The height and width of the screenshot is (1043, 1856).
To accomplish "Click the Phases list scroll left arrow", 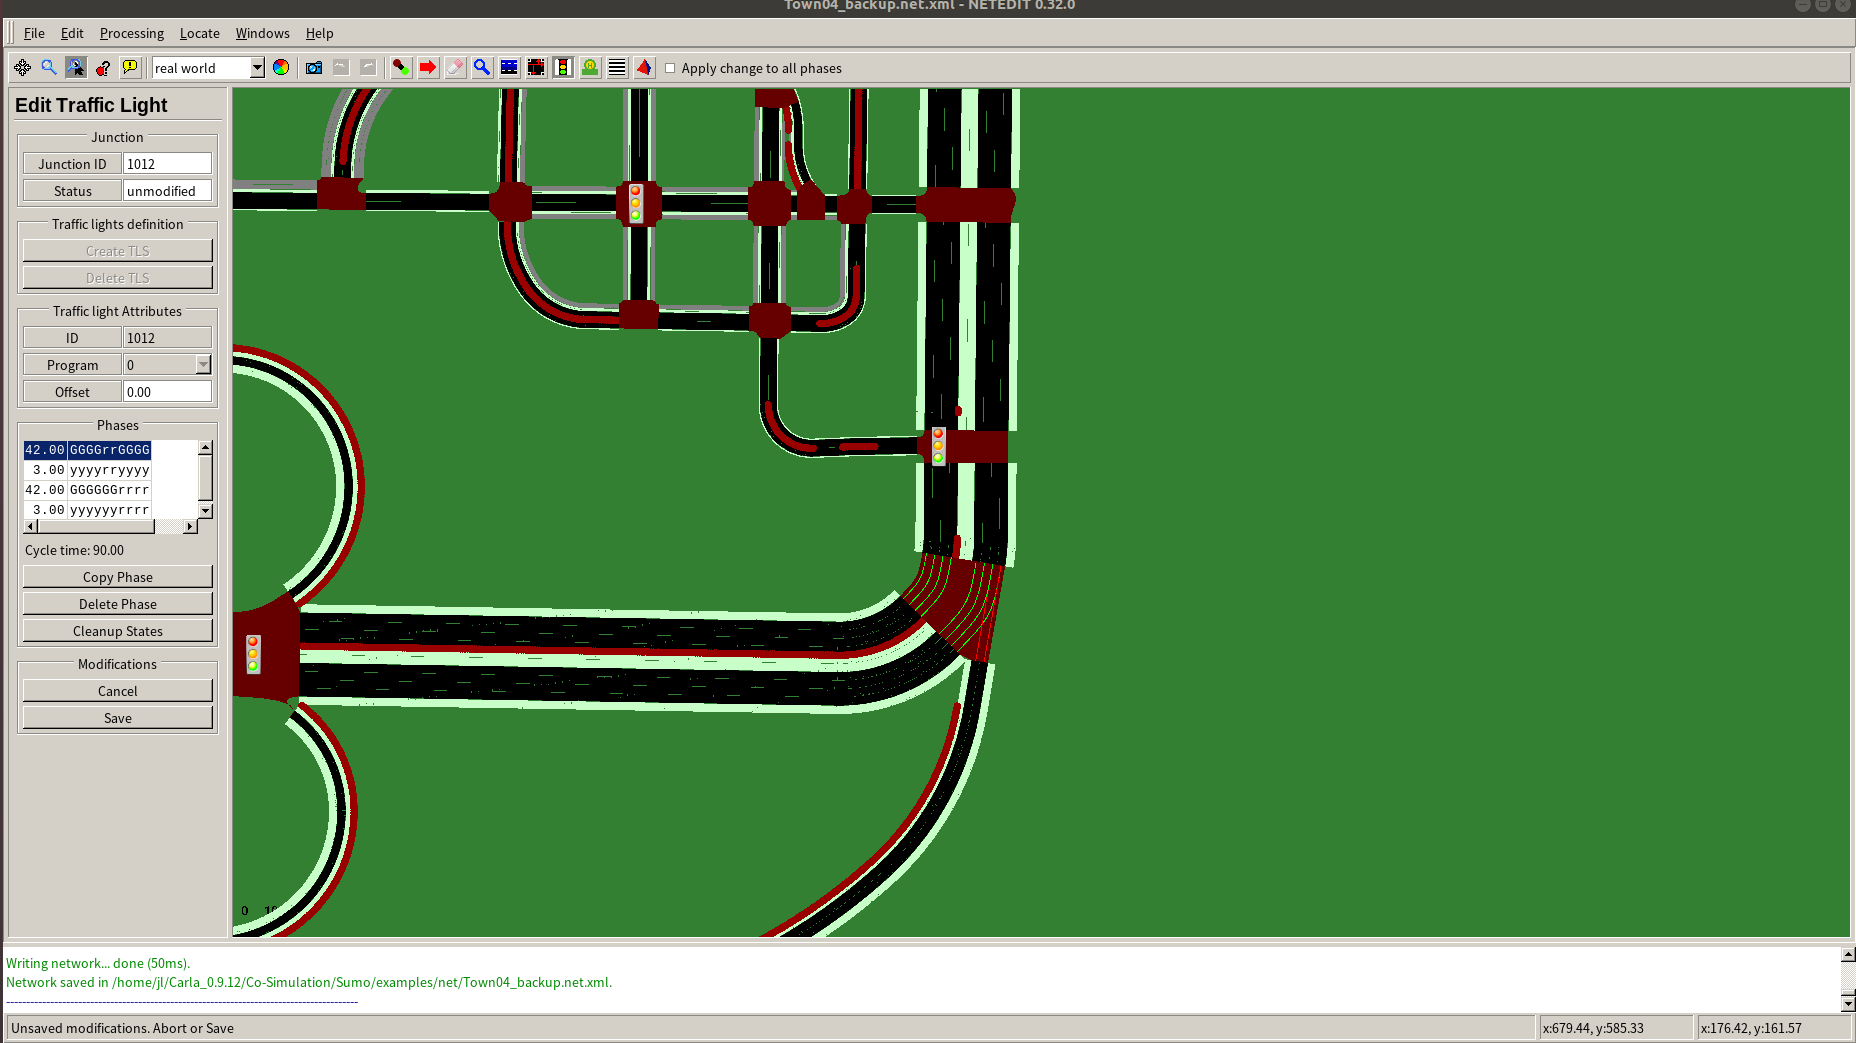I will (31, 526).
